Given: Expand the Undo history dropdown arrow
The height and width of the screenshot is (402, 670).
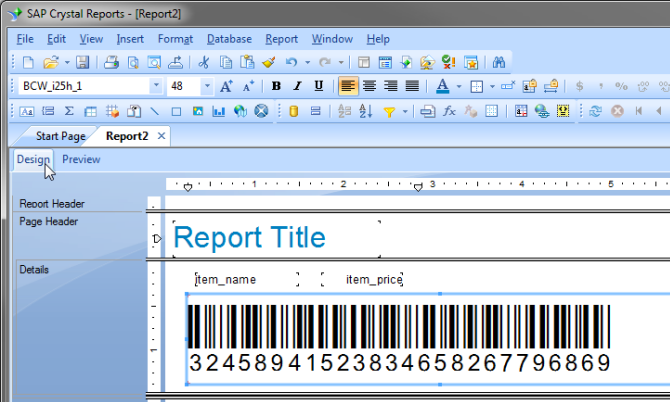Looking at the screenshot, I should (307, 63).
